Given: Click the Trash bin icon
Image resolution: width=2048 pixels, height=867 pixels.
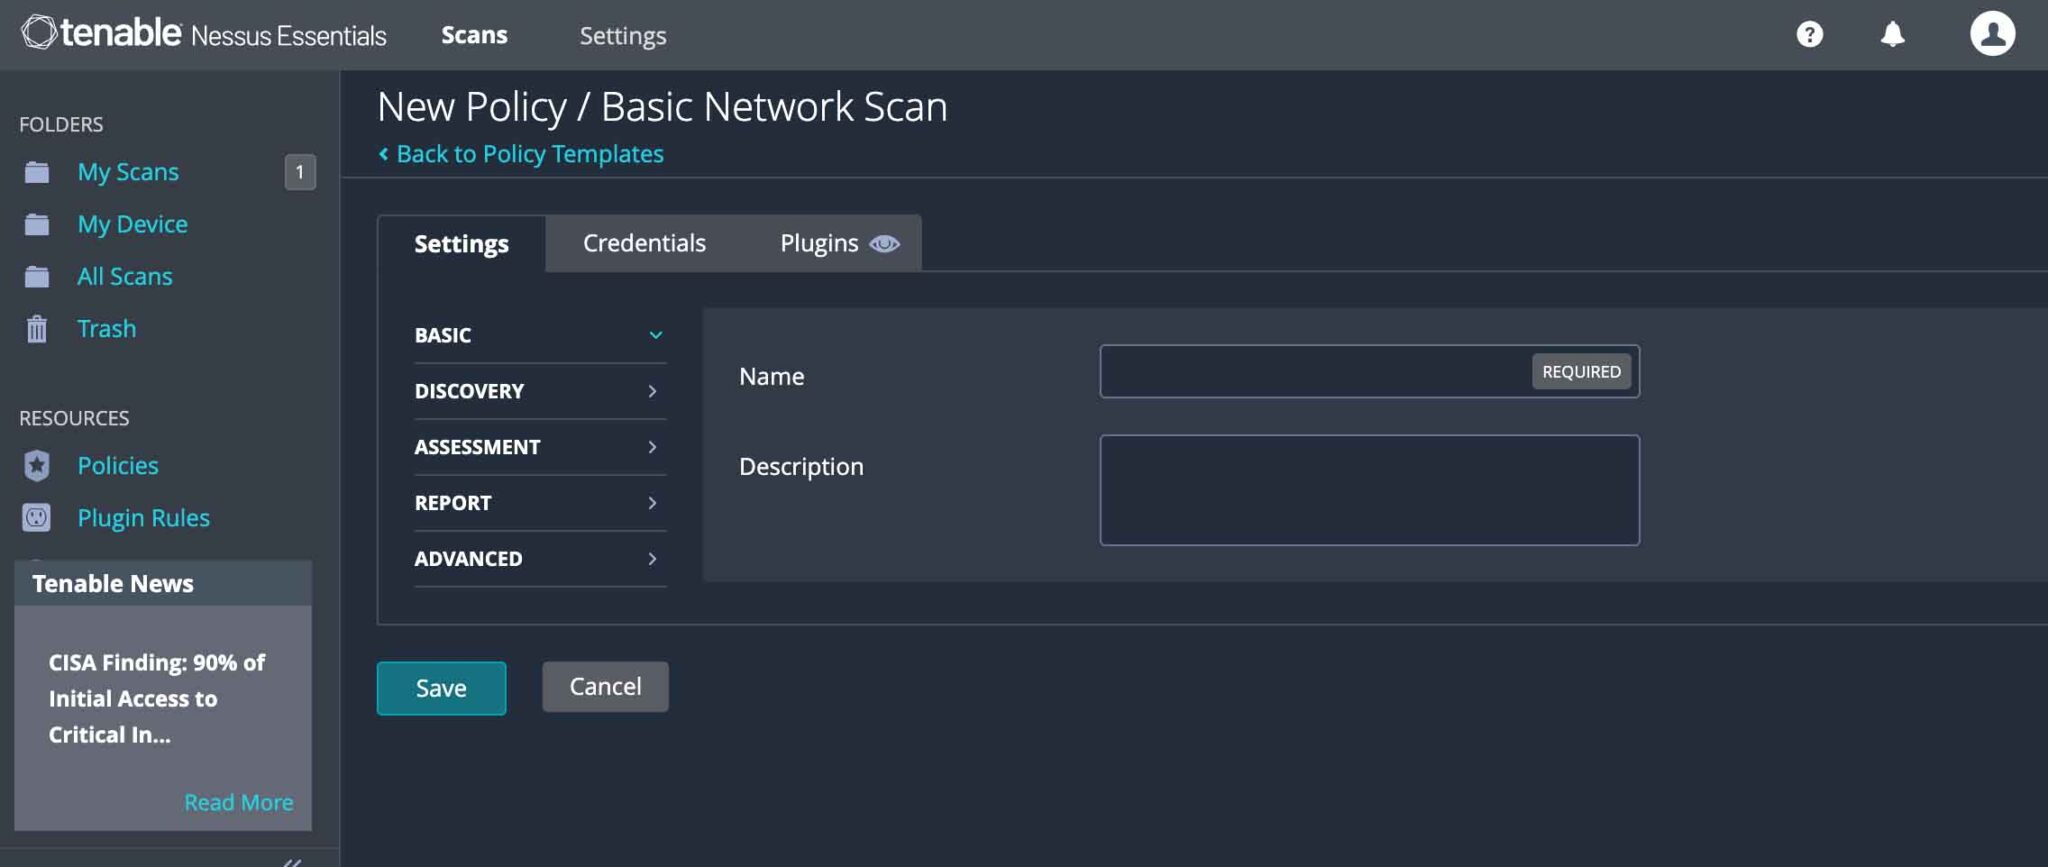Looking at the screenshot, I should pyautogui.click(x=37, y=329).
